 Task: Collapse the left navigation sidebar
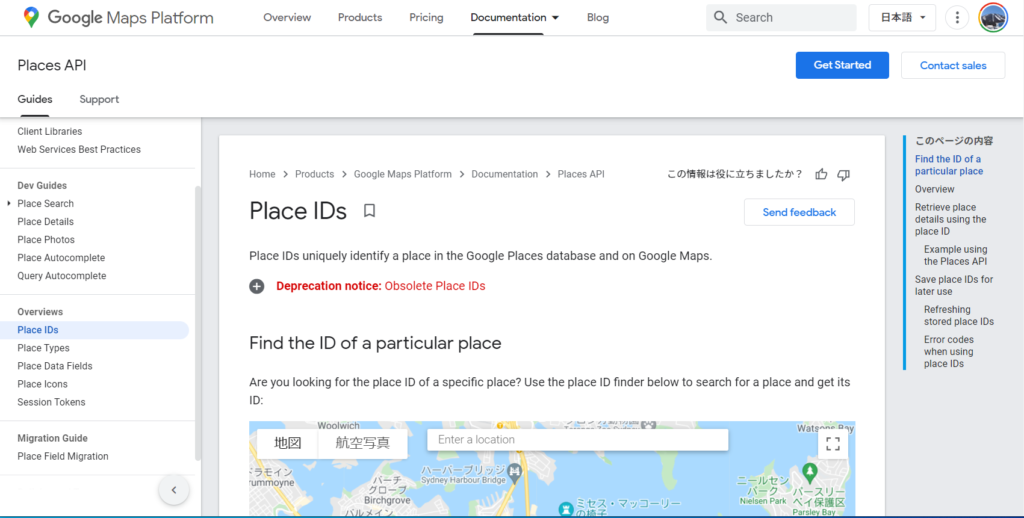coord(174,490)
